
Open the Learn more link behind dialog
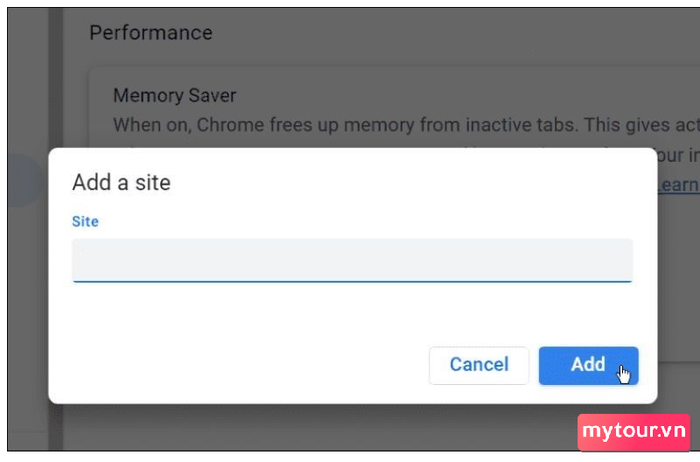coord(679,184)
